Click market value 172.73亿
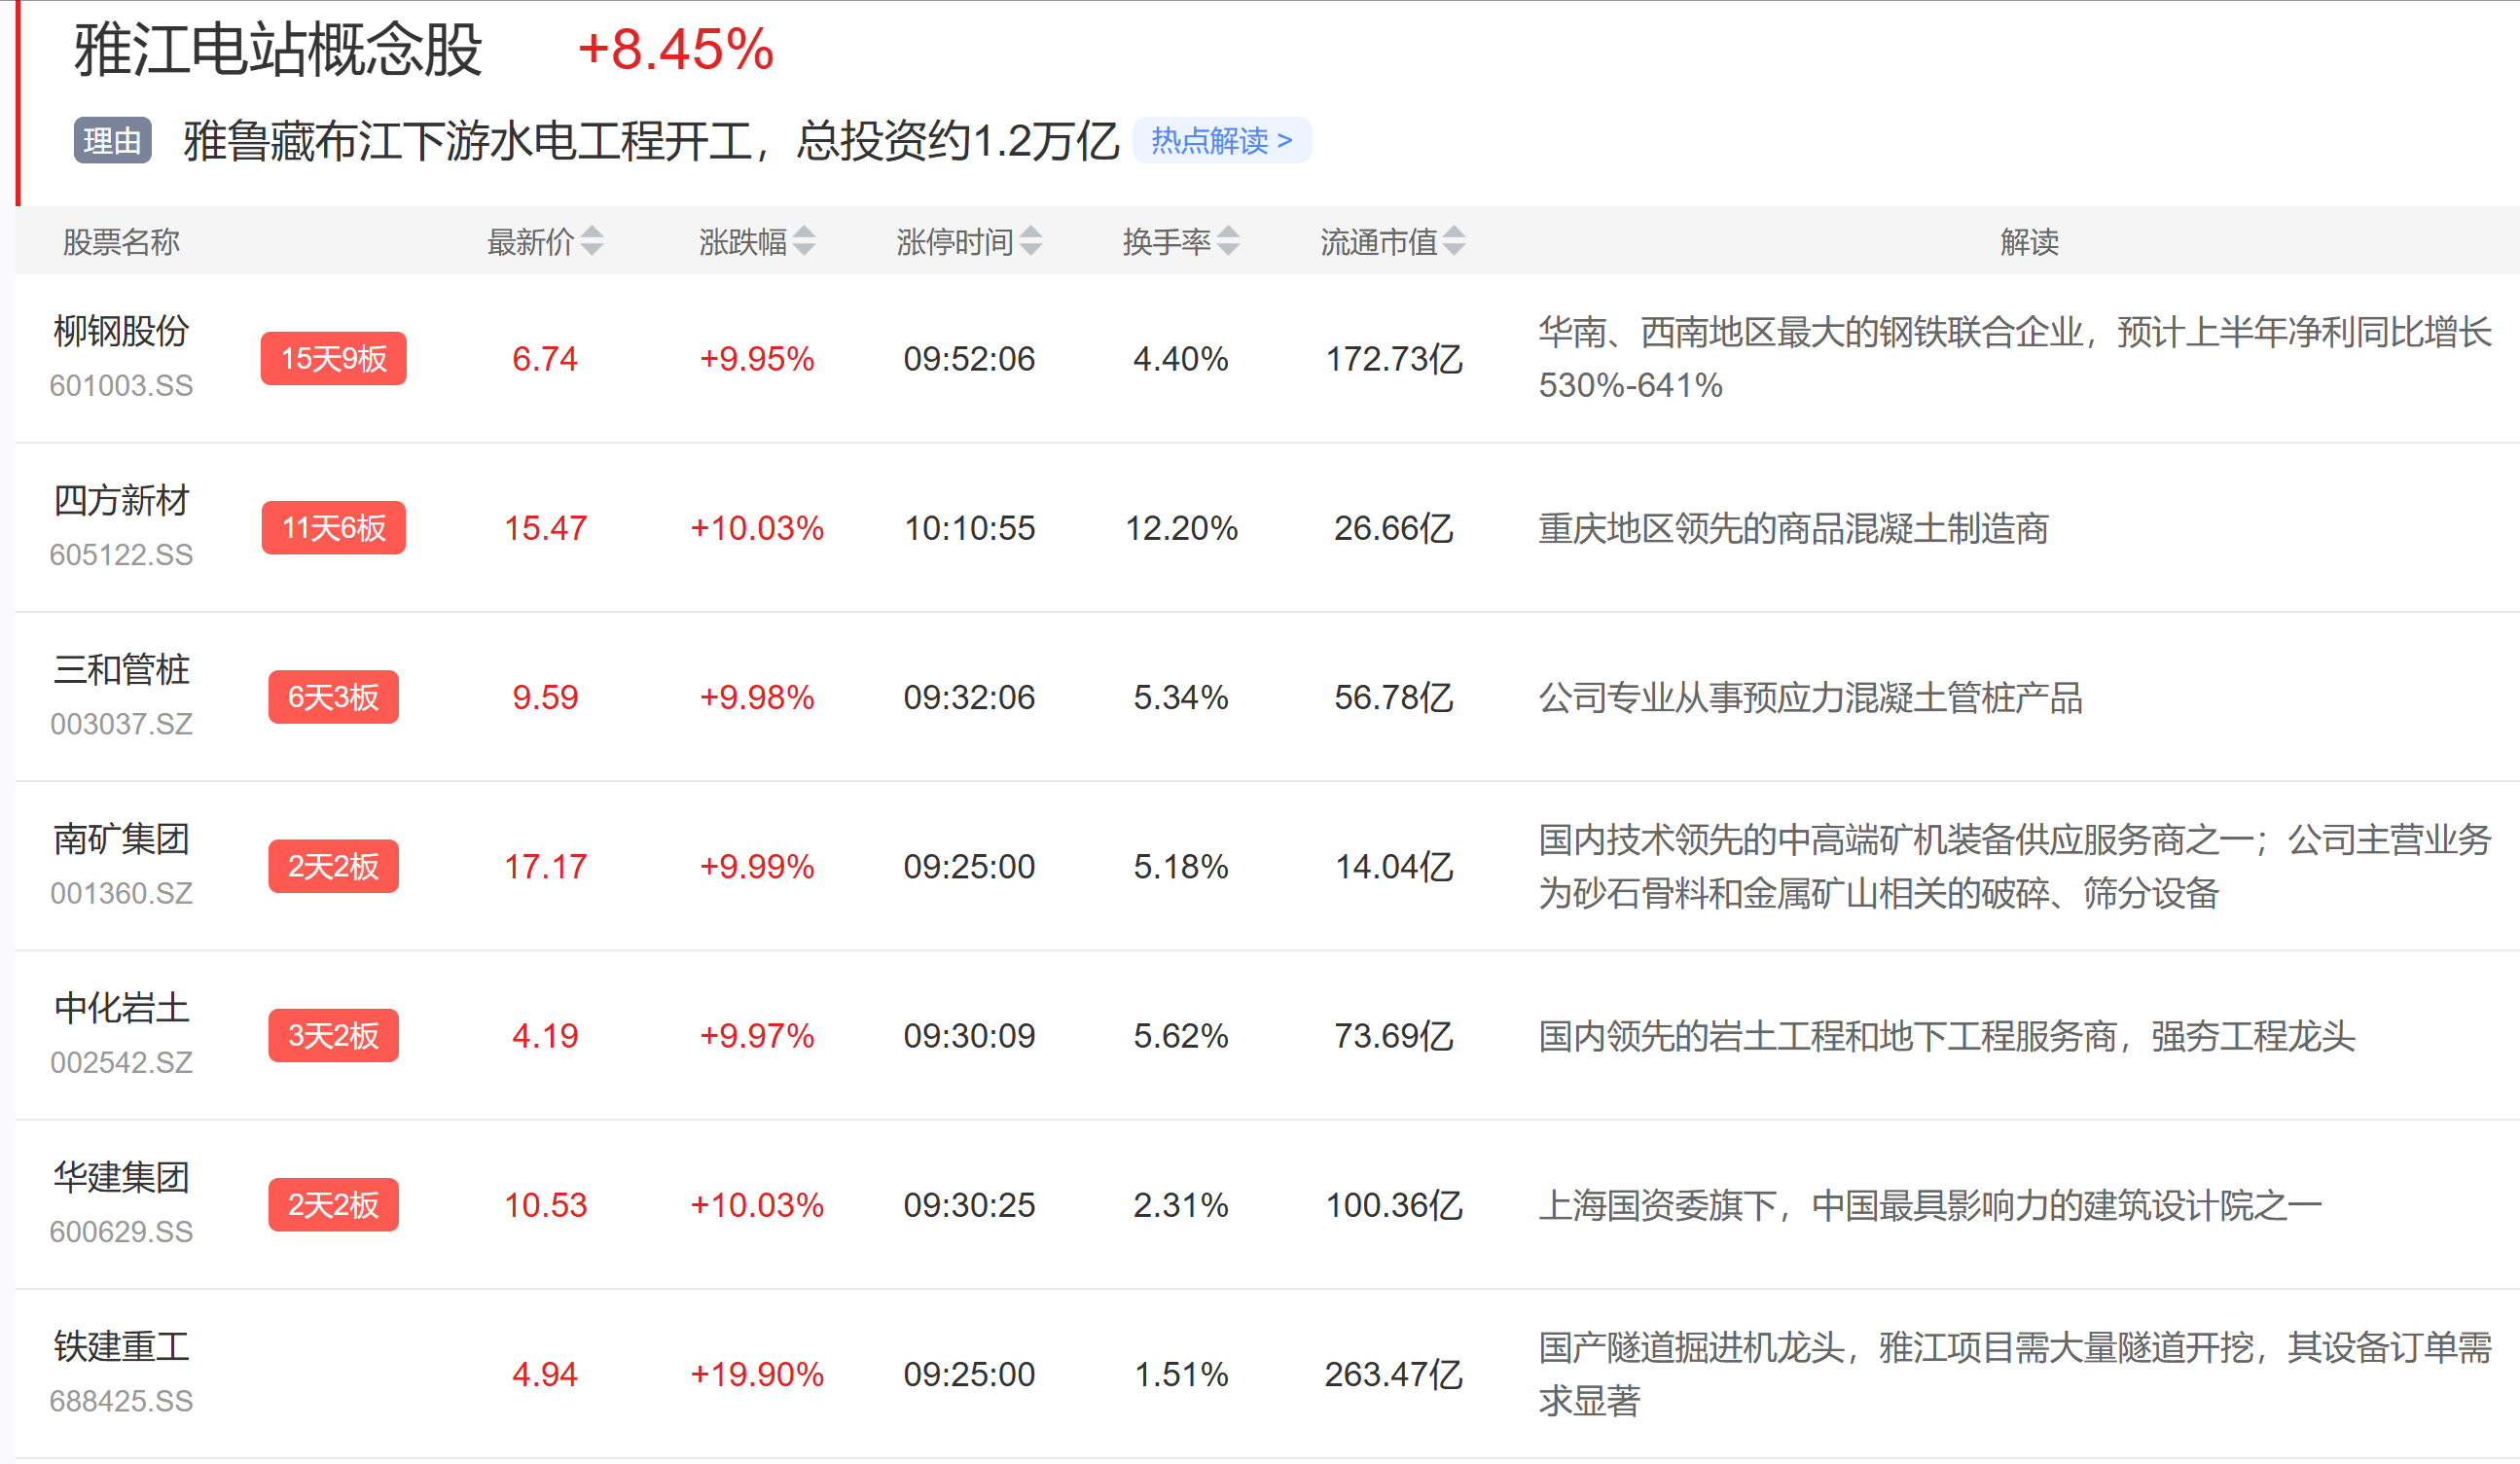Image resolution: width=2520 pixels, height=1464 pixels. 1393,358
